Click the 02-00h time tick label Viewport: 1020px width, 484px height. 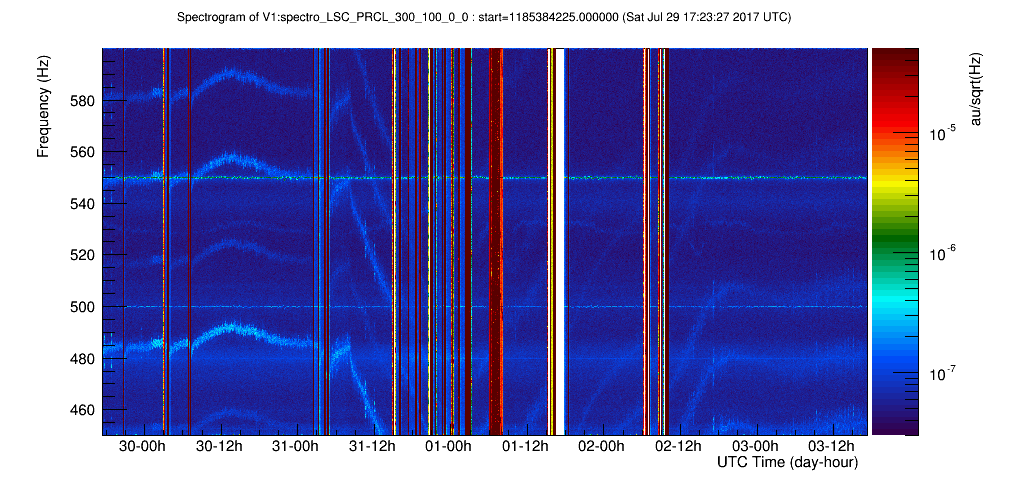click(x=602, y=446)
